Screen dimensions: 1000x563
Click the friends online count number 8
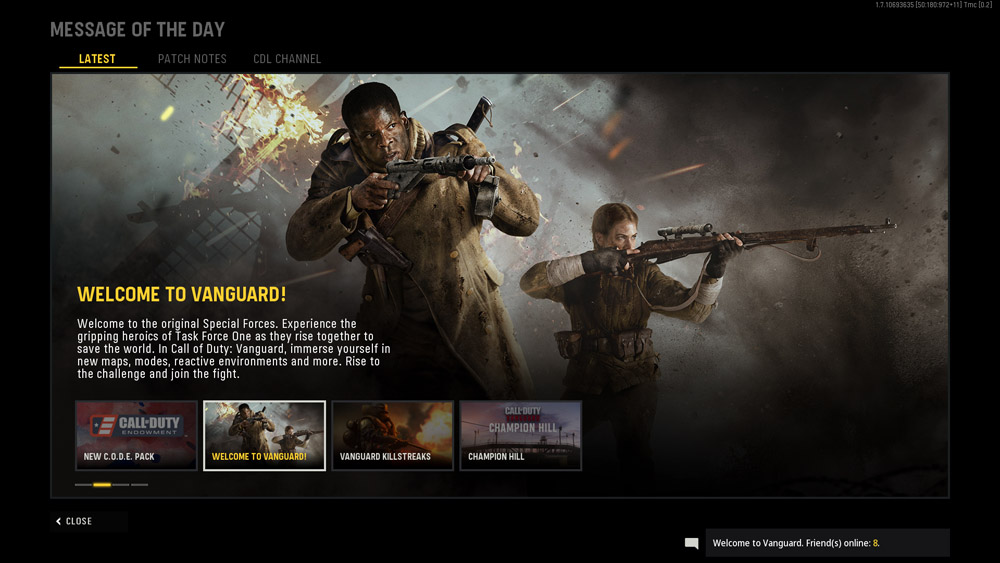point(875,543)
